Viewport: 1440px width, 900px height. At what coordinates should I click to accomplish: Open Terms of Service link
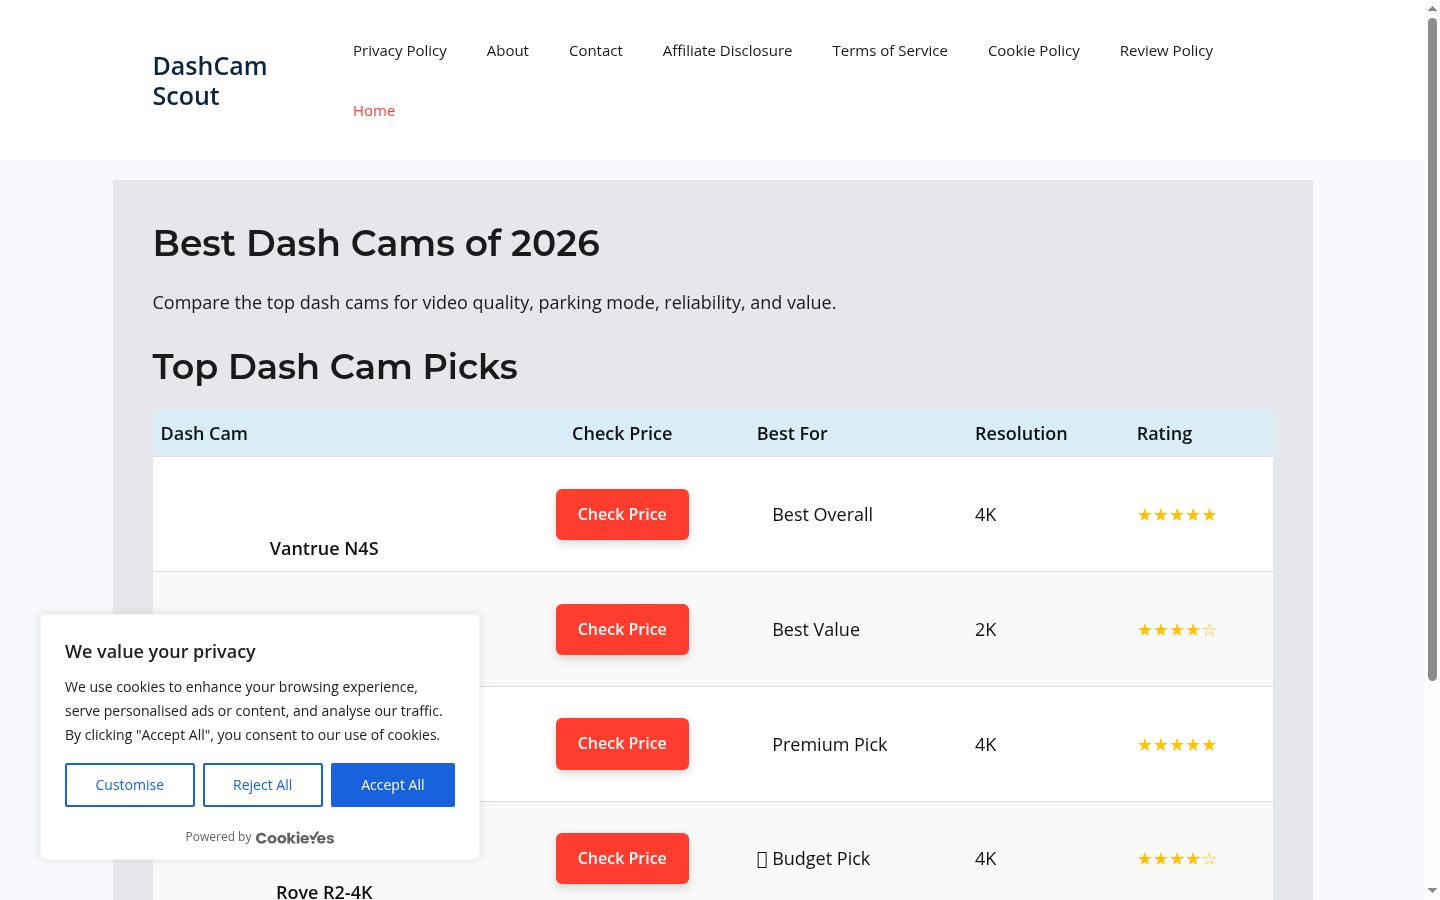(x=890, y=51)
